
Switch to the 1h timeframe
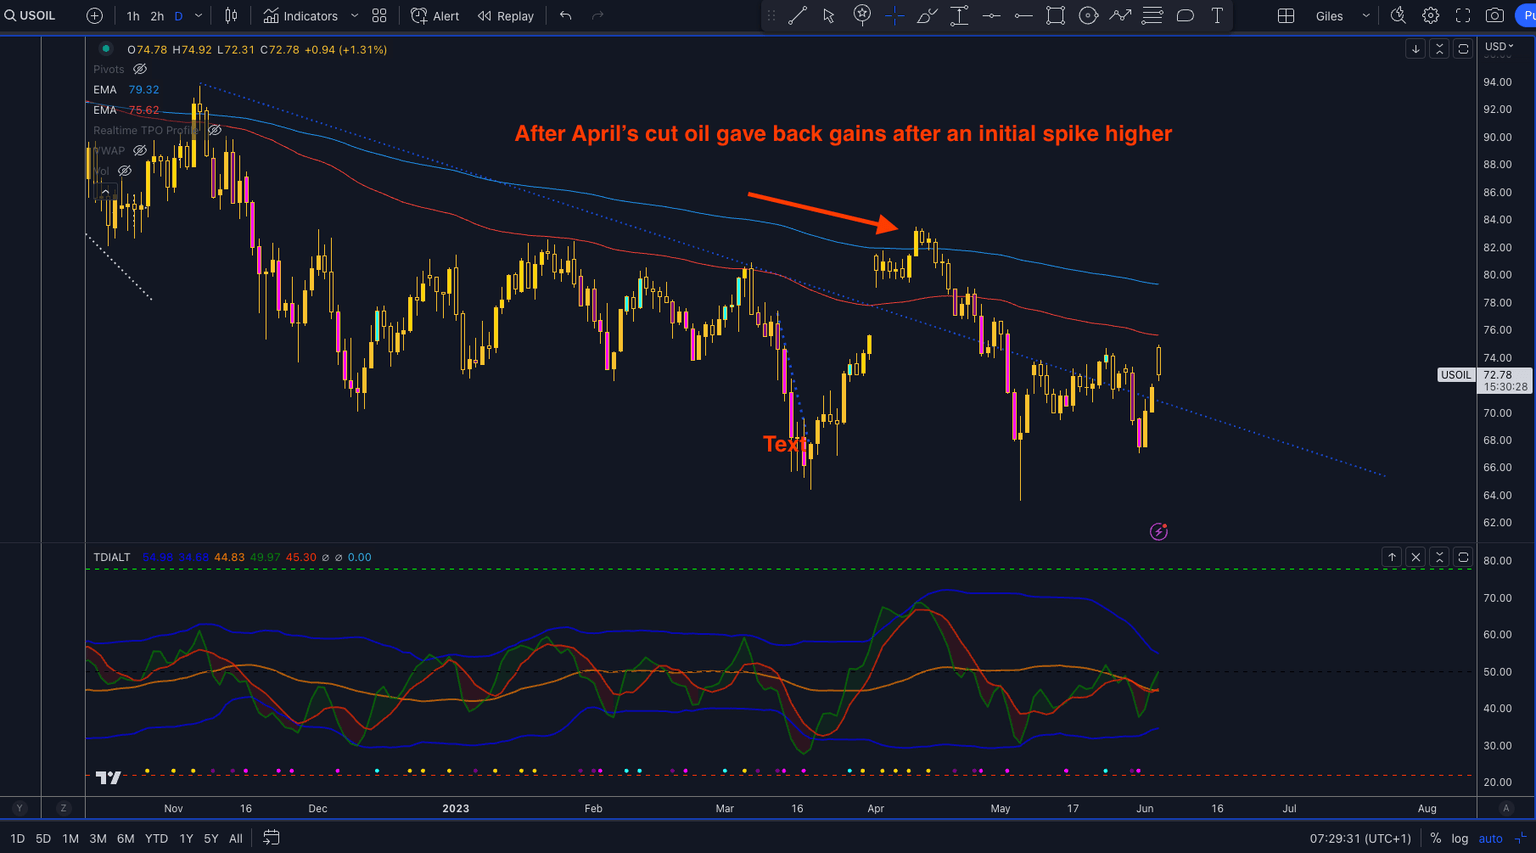[x=133, y=16]
